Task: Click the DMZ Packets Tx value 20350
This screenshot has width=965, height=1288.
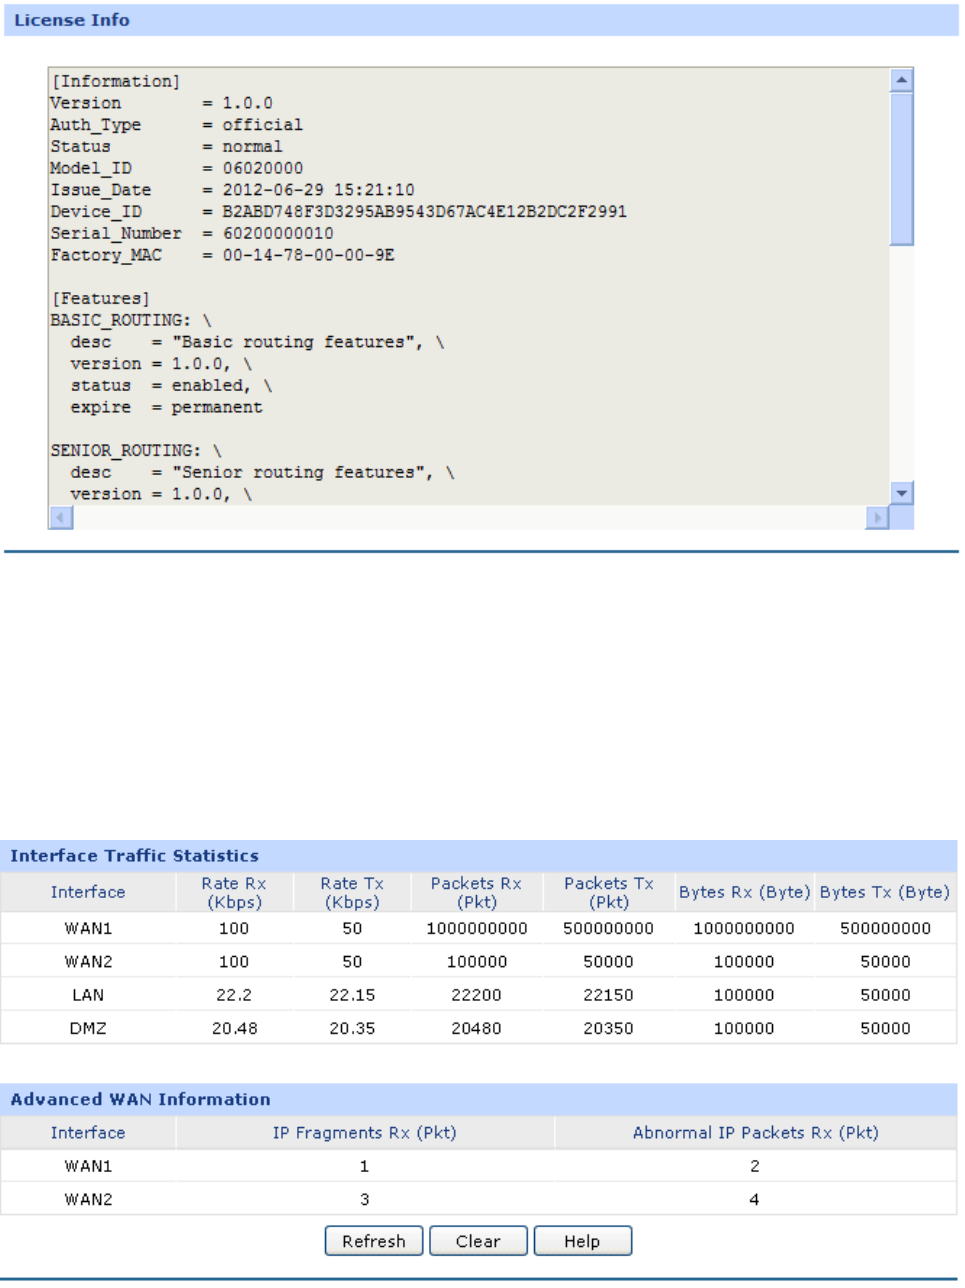Action: tap(608, 1028)
